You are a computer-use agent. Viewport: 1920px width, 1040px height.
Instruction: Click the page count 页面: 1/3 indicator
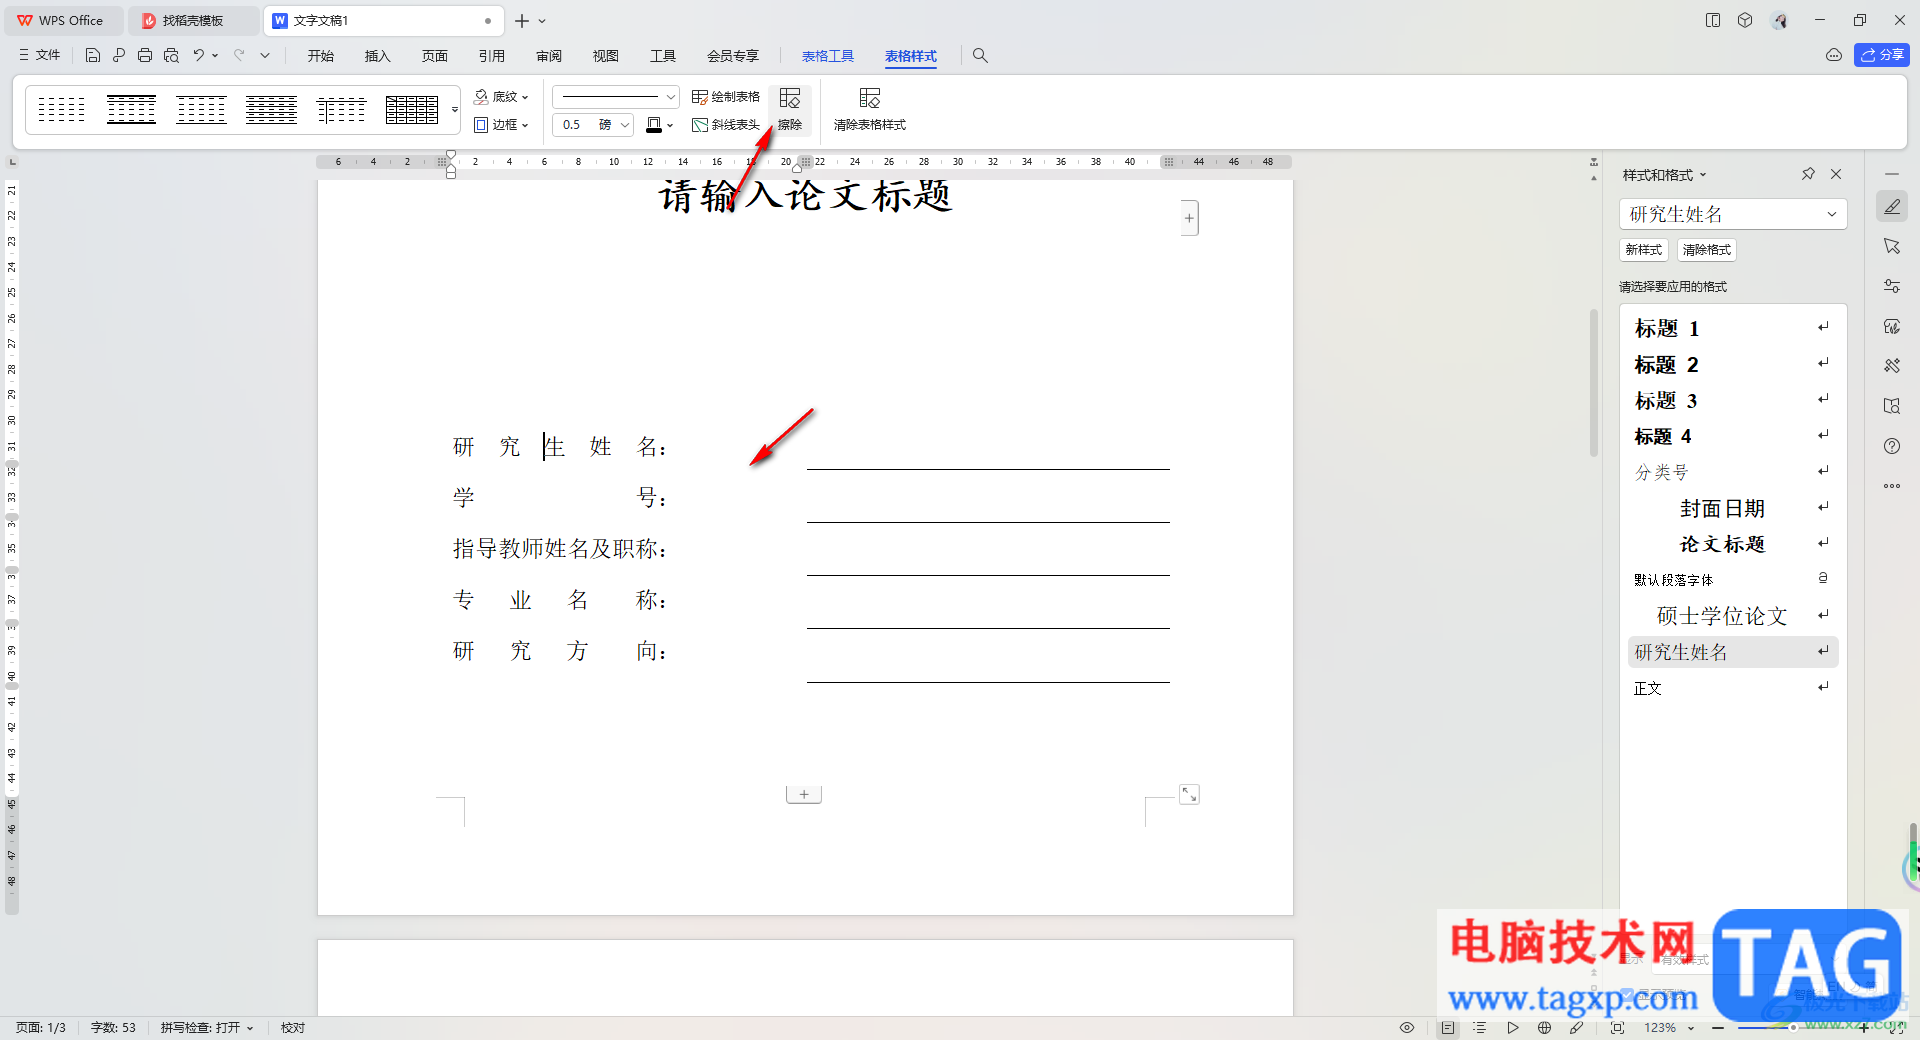point(41,1028)
